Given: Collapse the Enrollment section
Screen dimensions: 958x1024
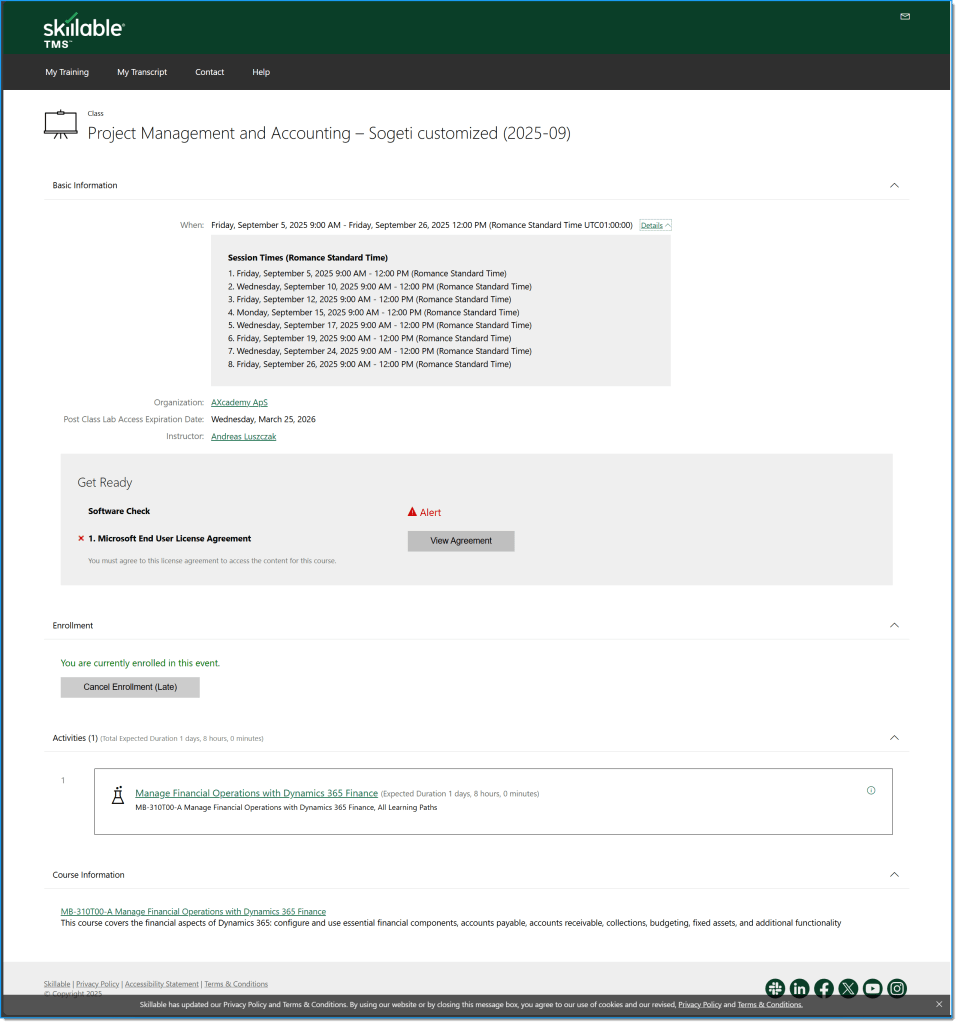Looking at the screenshot, I should tap(895, 626).
